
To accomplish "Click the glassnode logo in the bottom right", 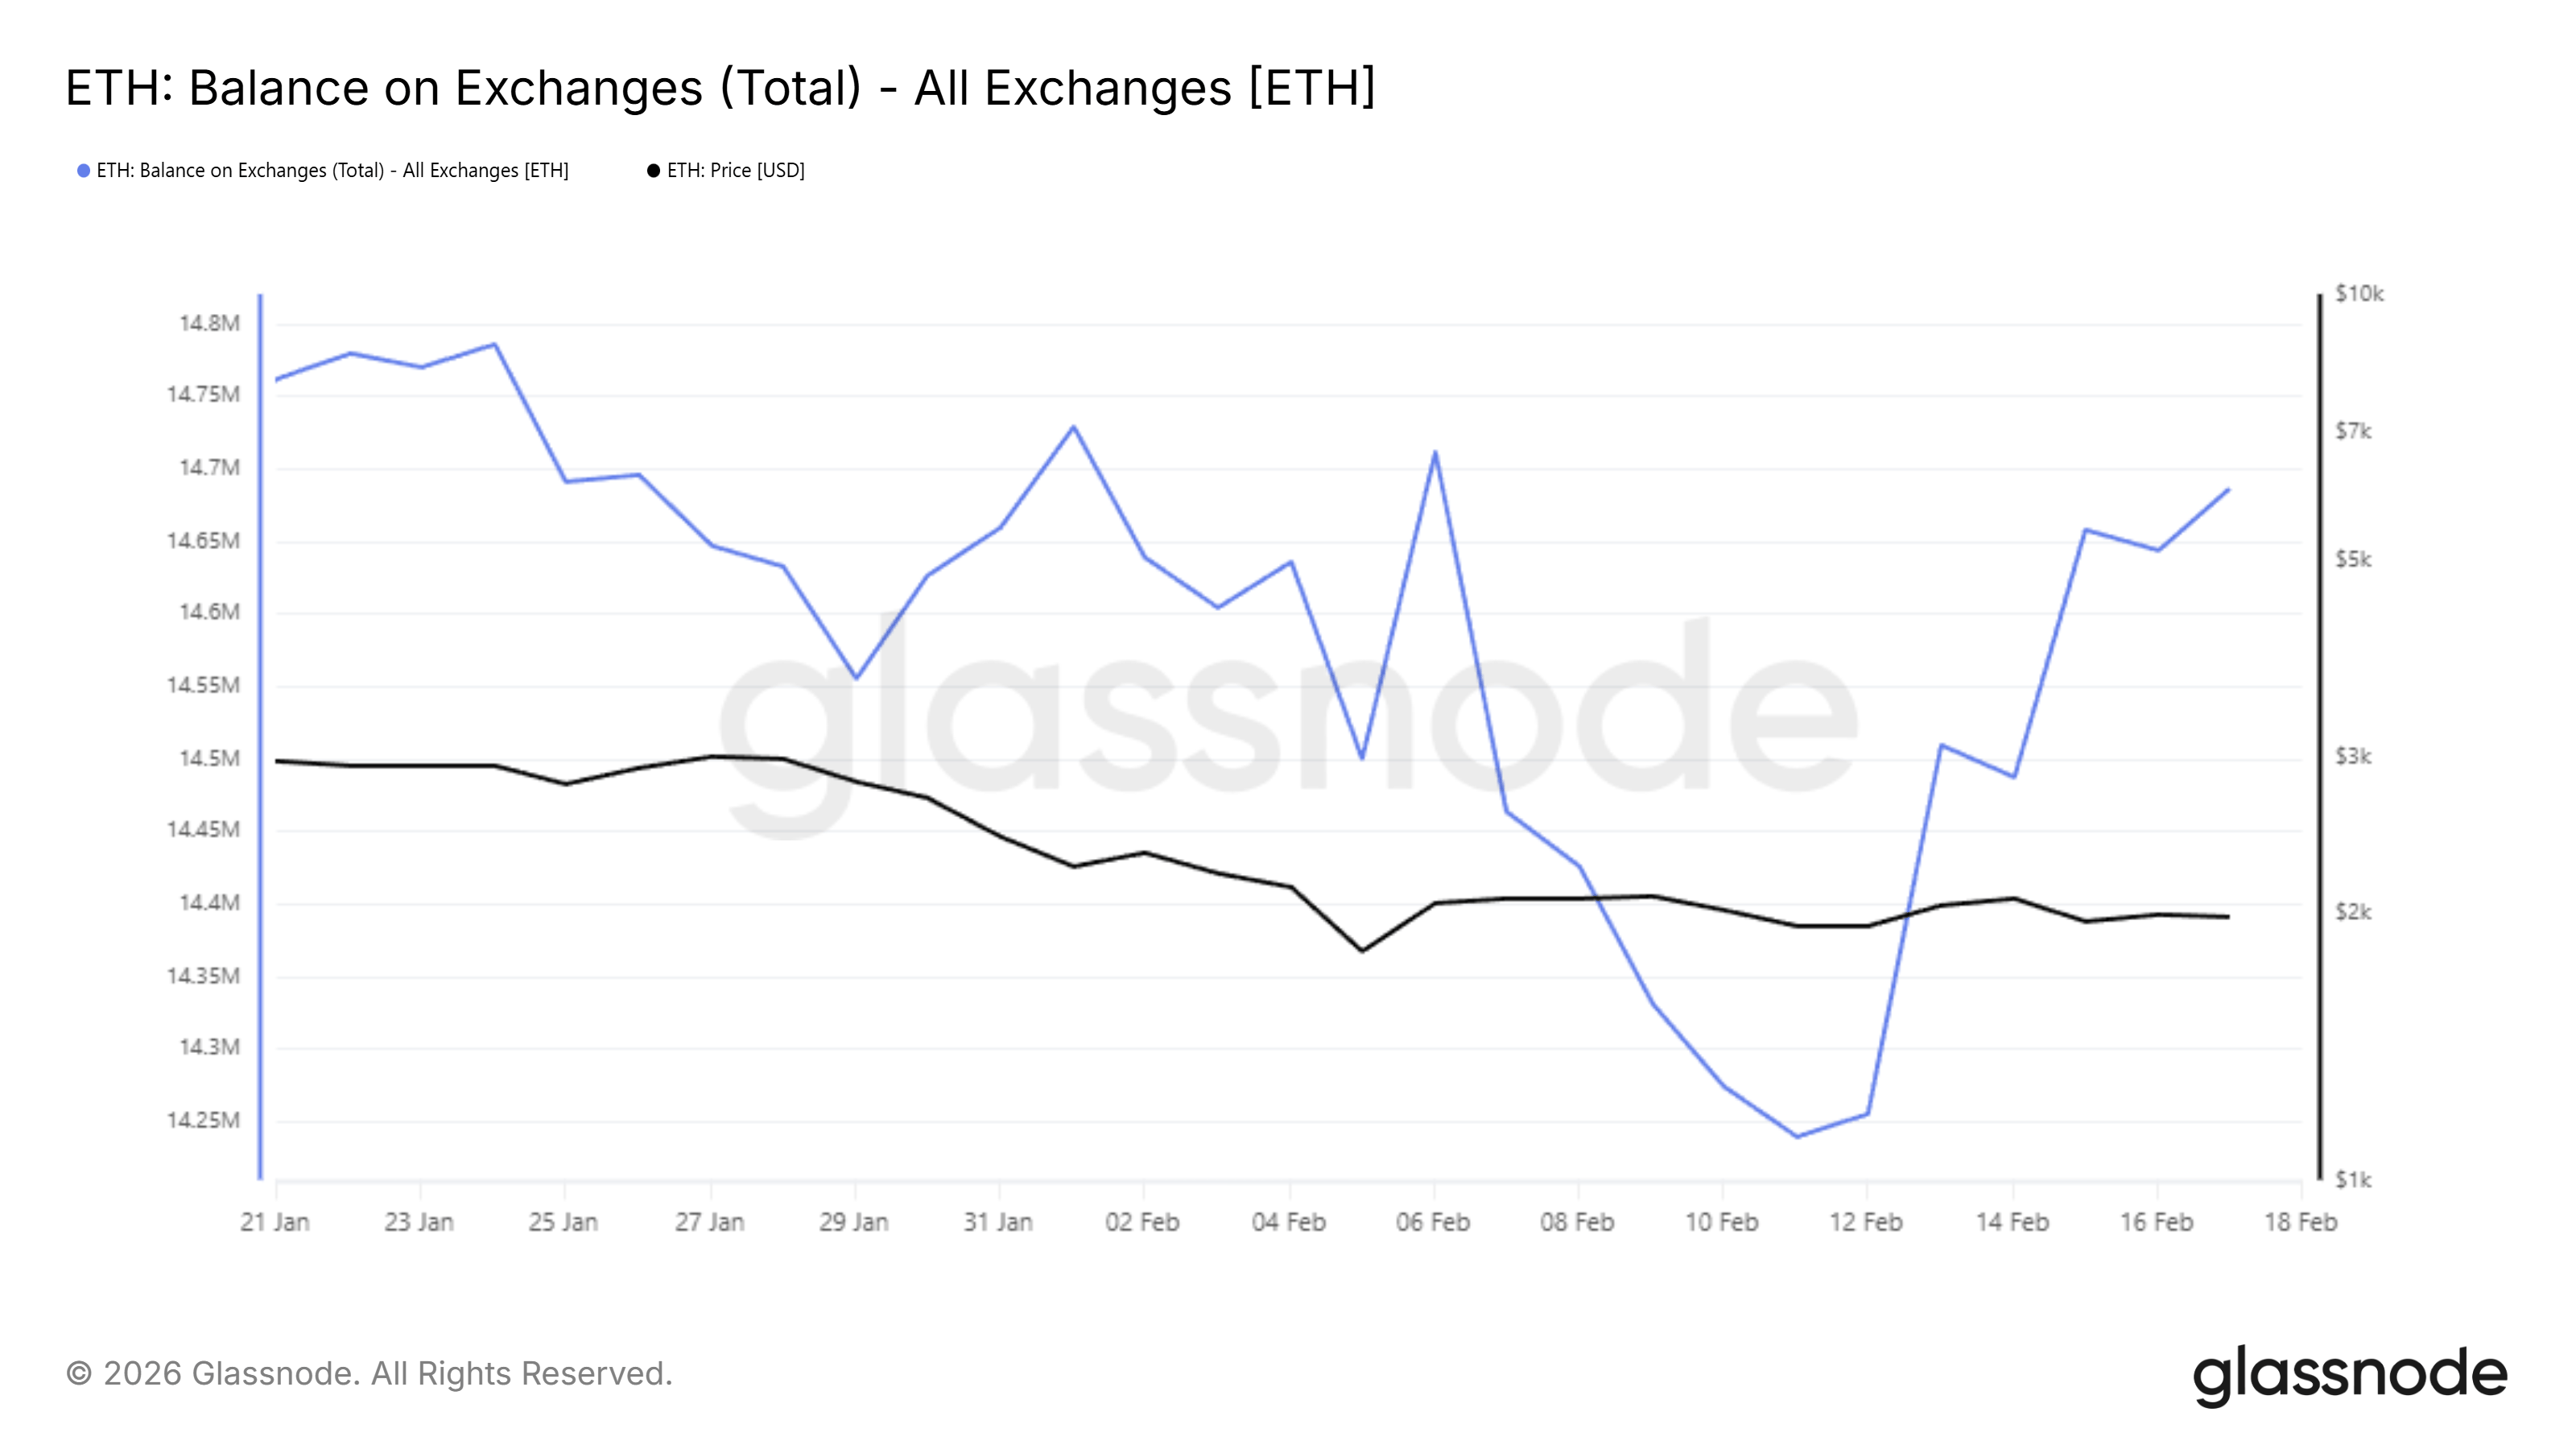I will [x=2349, y=1375].
